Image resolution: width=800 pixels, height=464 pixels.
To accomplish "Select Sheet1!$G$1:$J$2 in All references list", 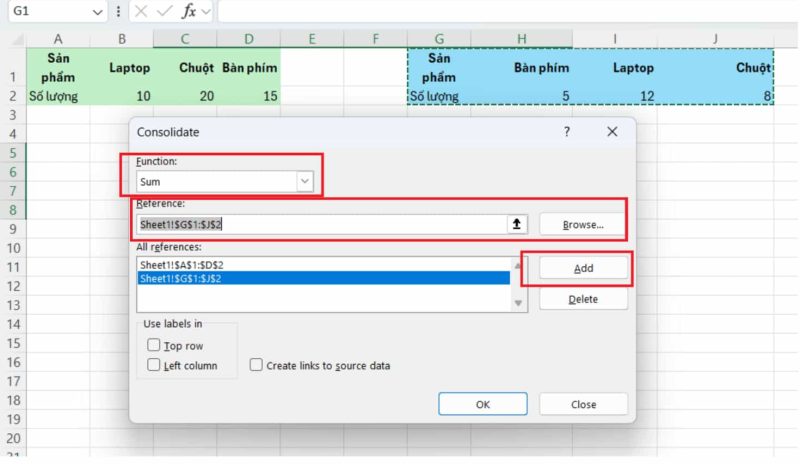I will point(323,278).
